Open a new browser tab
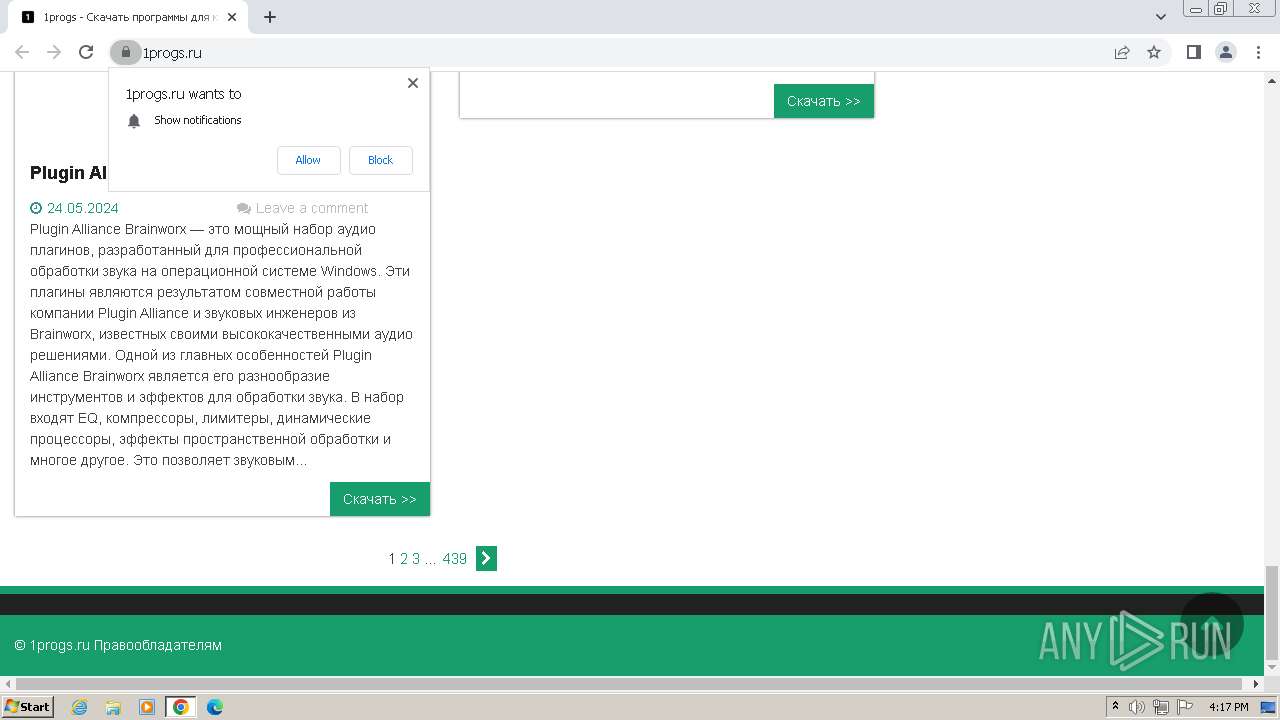This screenshot has width=1280, height=720. (x=270, y=16)
